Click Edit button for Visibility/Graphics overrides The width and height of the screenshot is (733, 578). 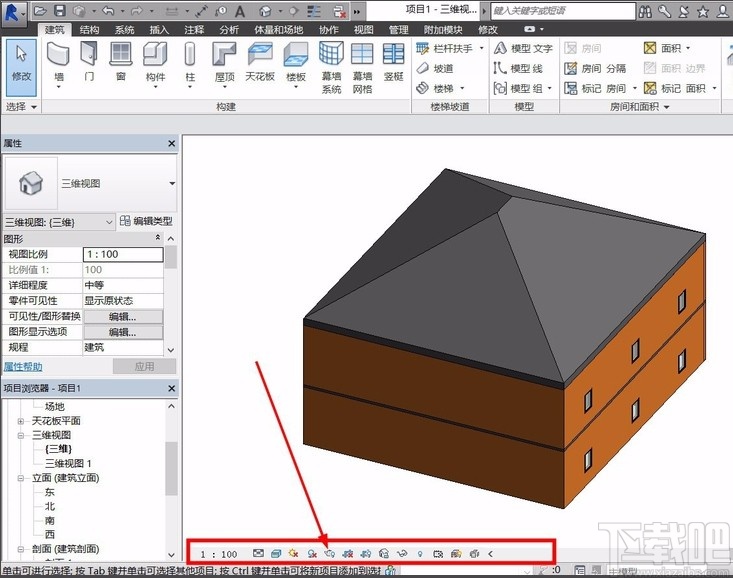click(122, 317)
